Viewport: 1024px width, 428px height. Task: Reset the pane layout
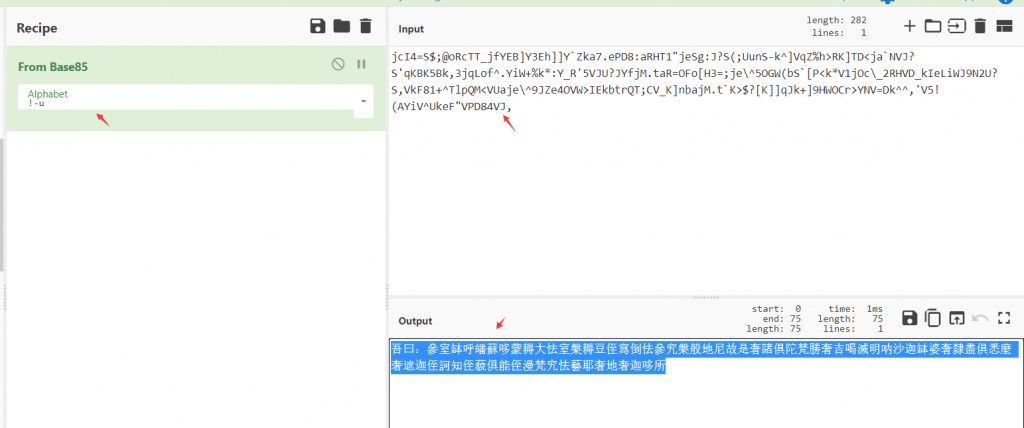point(1004,26)
